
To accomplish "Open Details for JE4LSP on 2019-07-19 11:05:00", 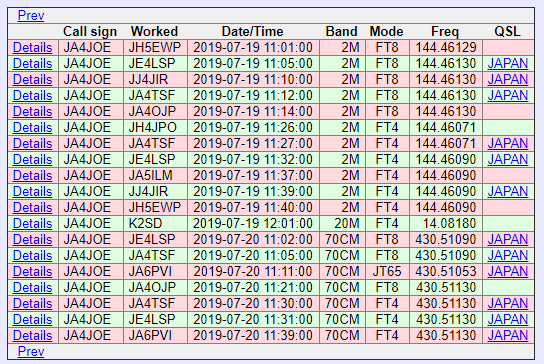I will 32,64.
